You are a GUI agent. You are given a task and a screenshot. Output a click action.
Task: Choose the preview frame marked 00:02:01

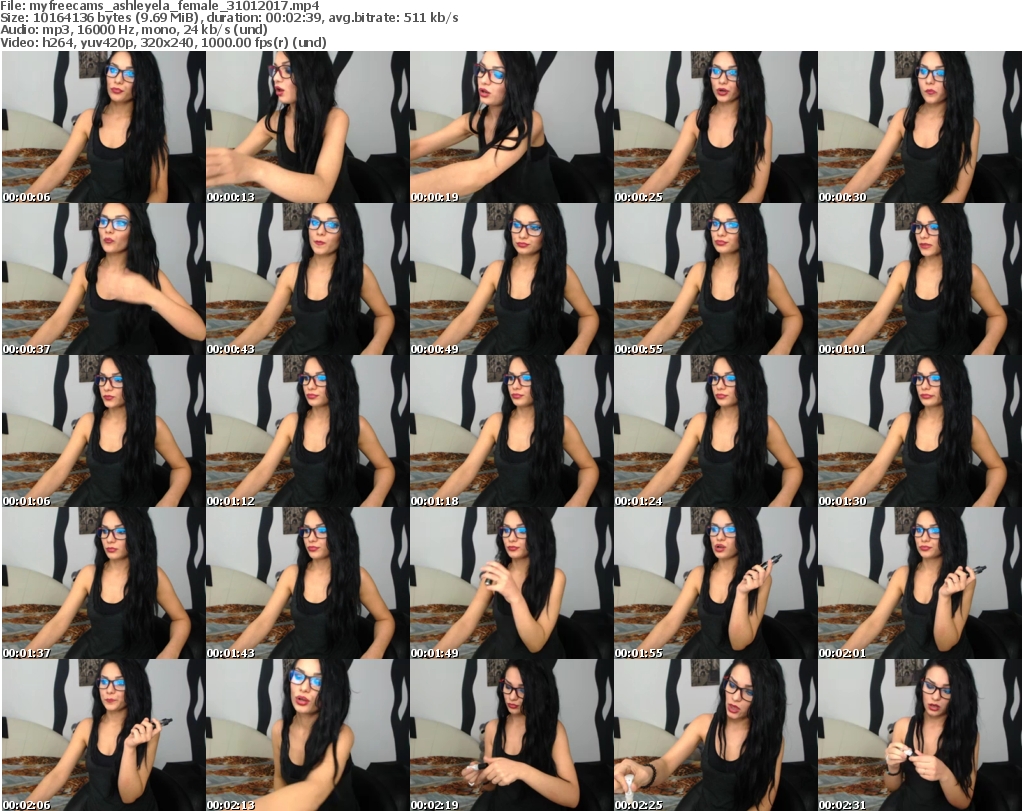920,583
